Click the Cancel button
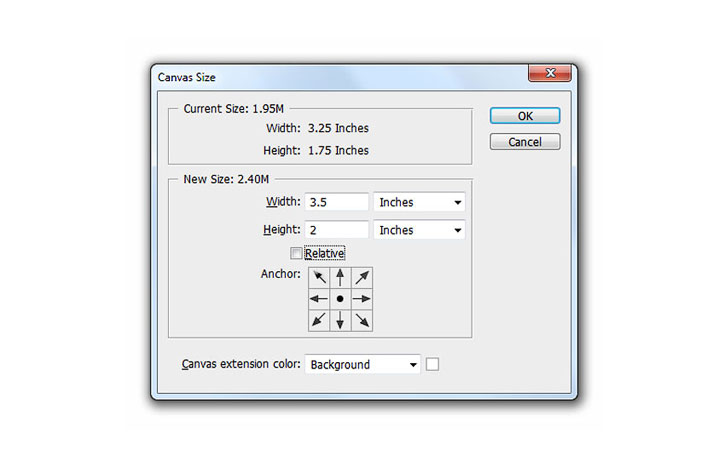The width and height of the screenshot is (725, 469). [525, 142]
